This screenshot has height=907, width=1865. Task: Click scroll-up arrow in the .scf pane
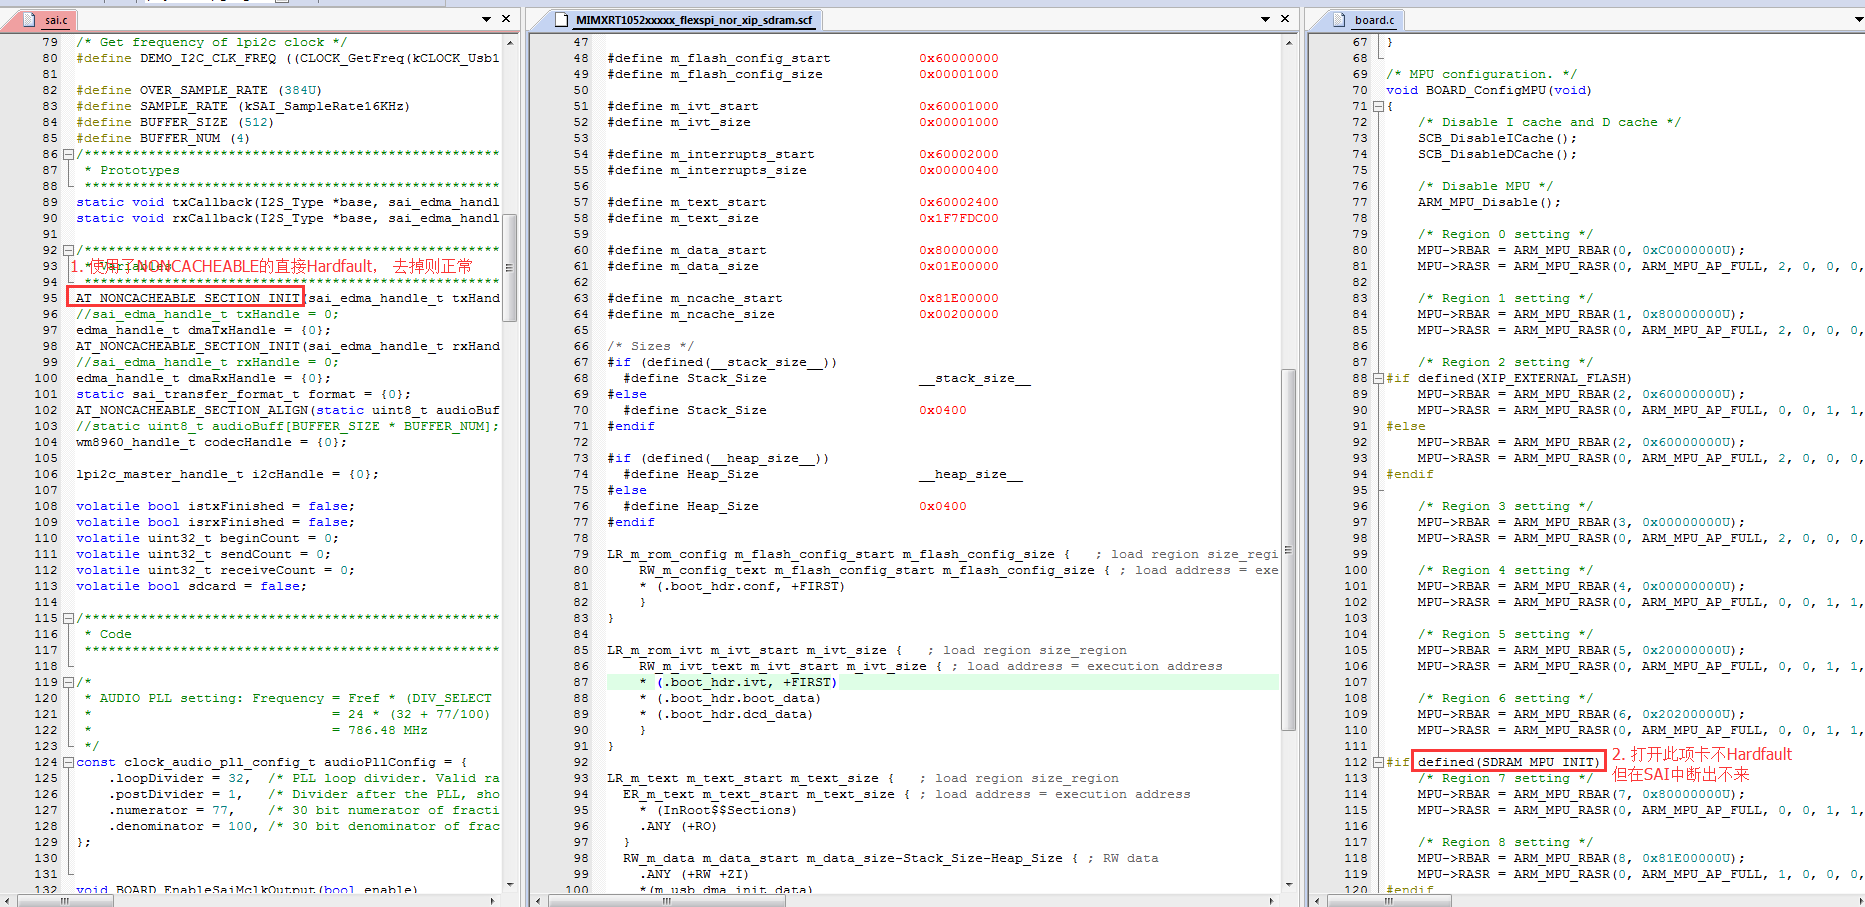pos(1289,43)
